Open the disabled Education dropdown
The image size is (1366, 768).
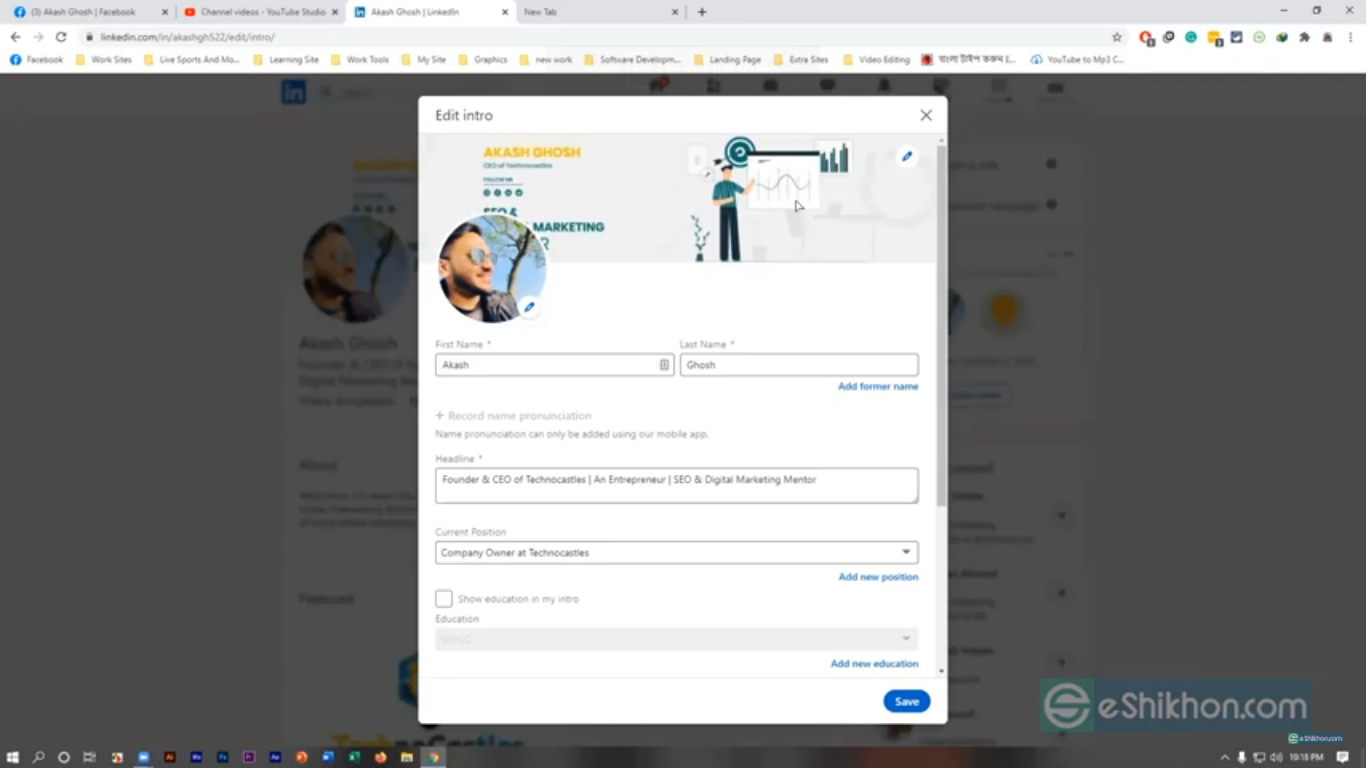point(676,639)
